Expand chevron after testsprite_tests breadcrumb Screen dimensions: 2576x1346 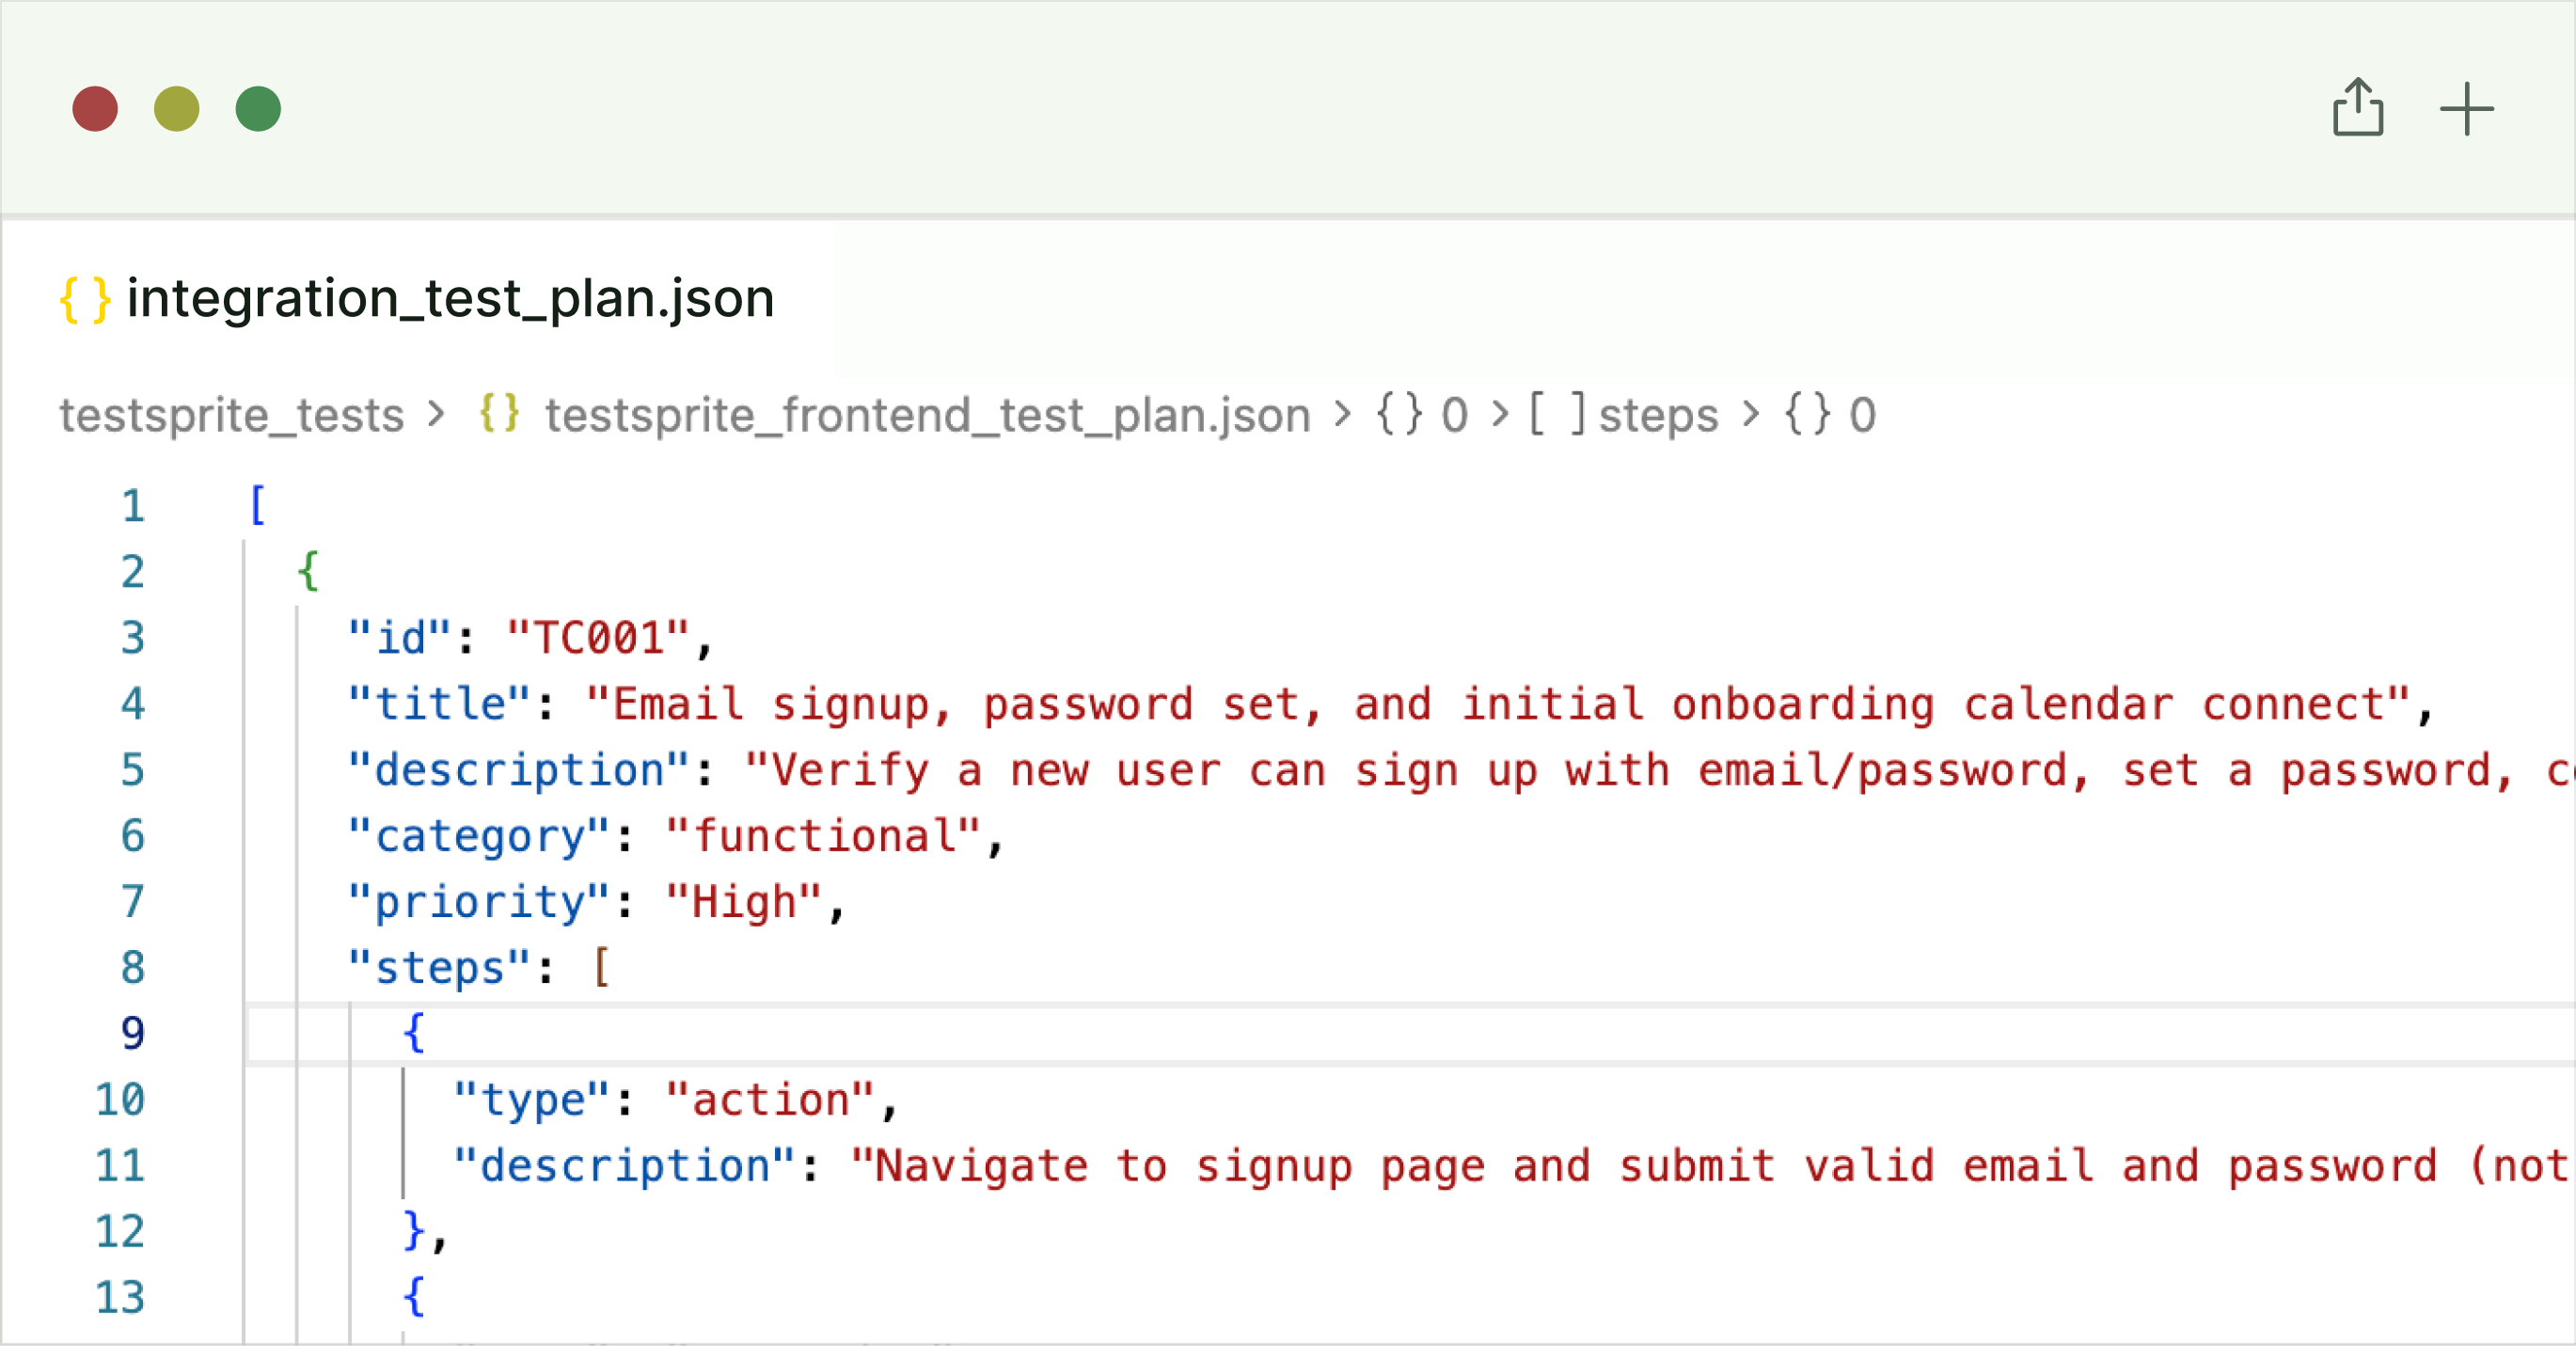pos(436,414)
